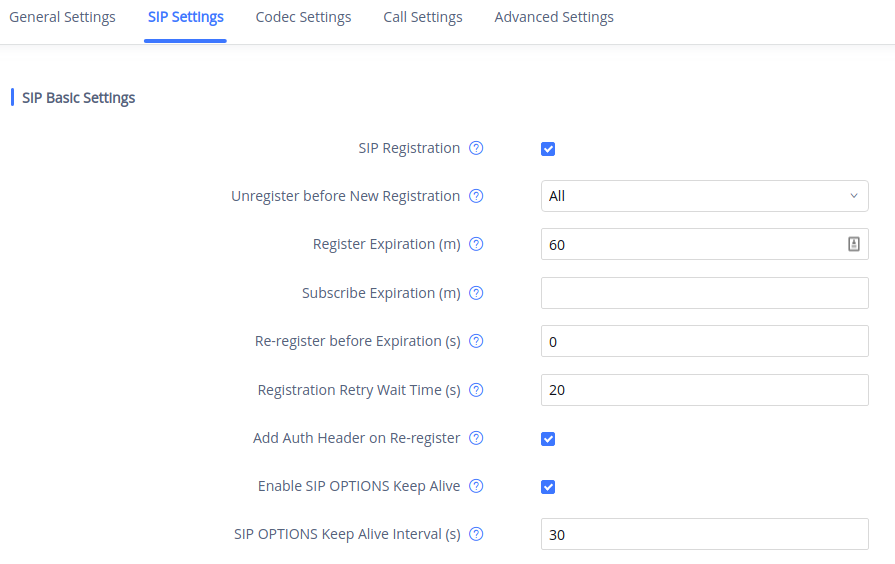Select the Advanced Settings tab
Screen dimensions: 895x564
point(554,17)
